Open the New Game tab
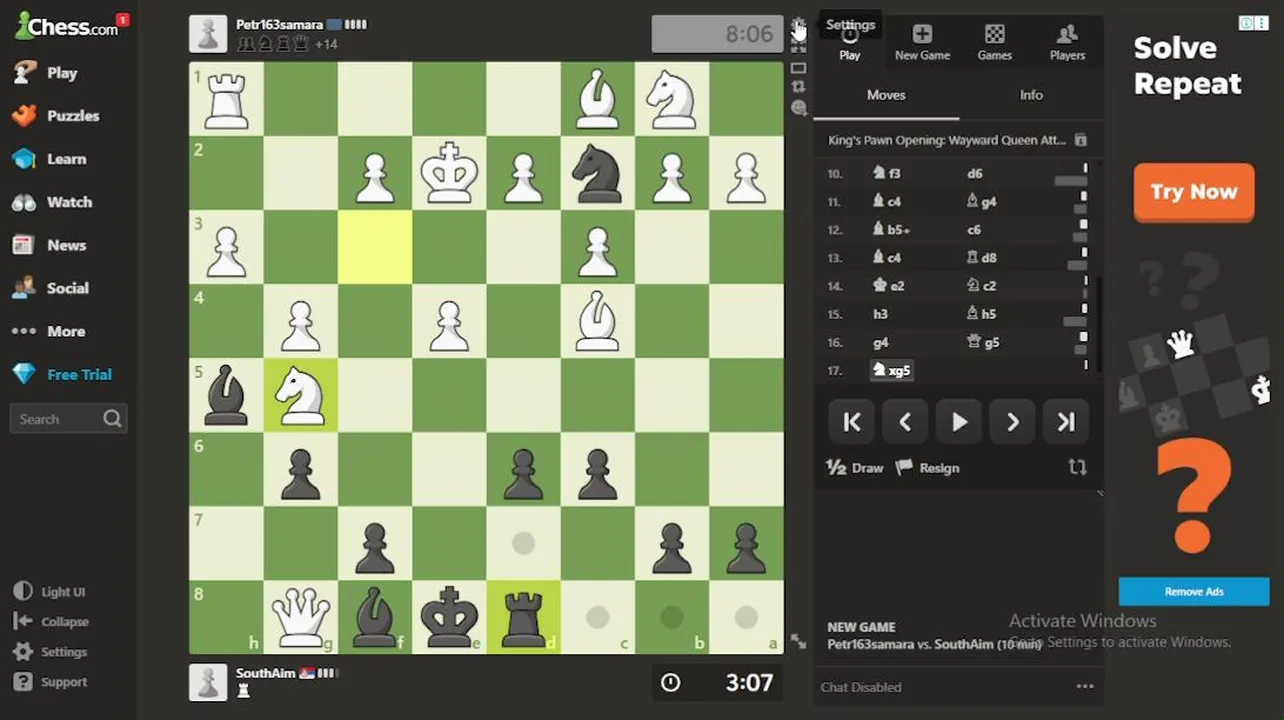Screen dimensions: 1284x720 [x=922, y=42]
